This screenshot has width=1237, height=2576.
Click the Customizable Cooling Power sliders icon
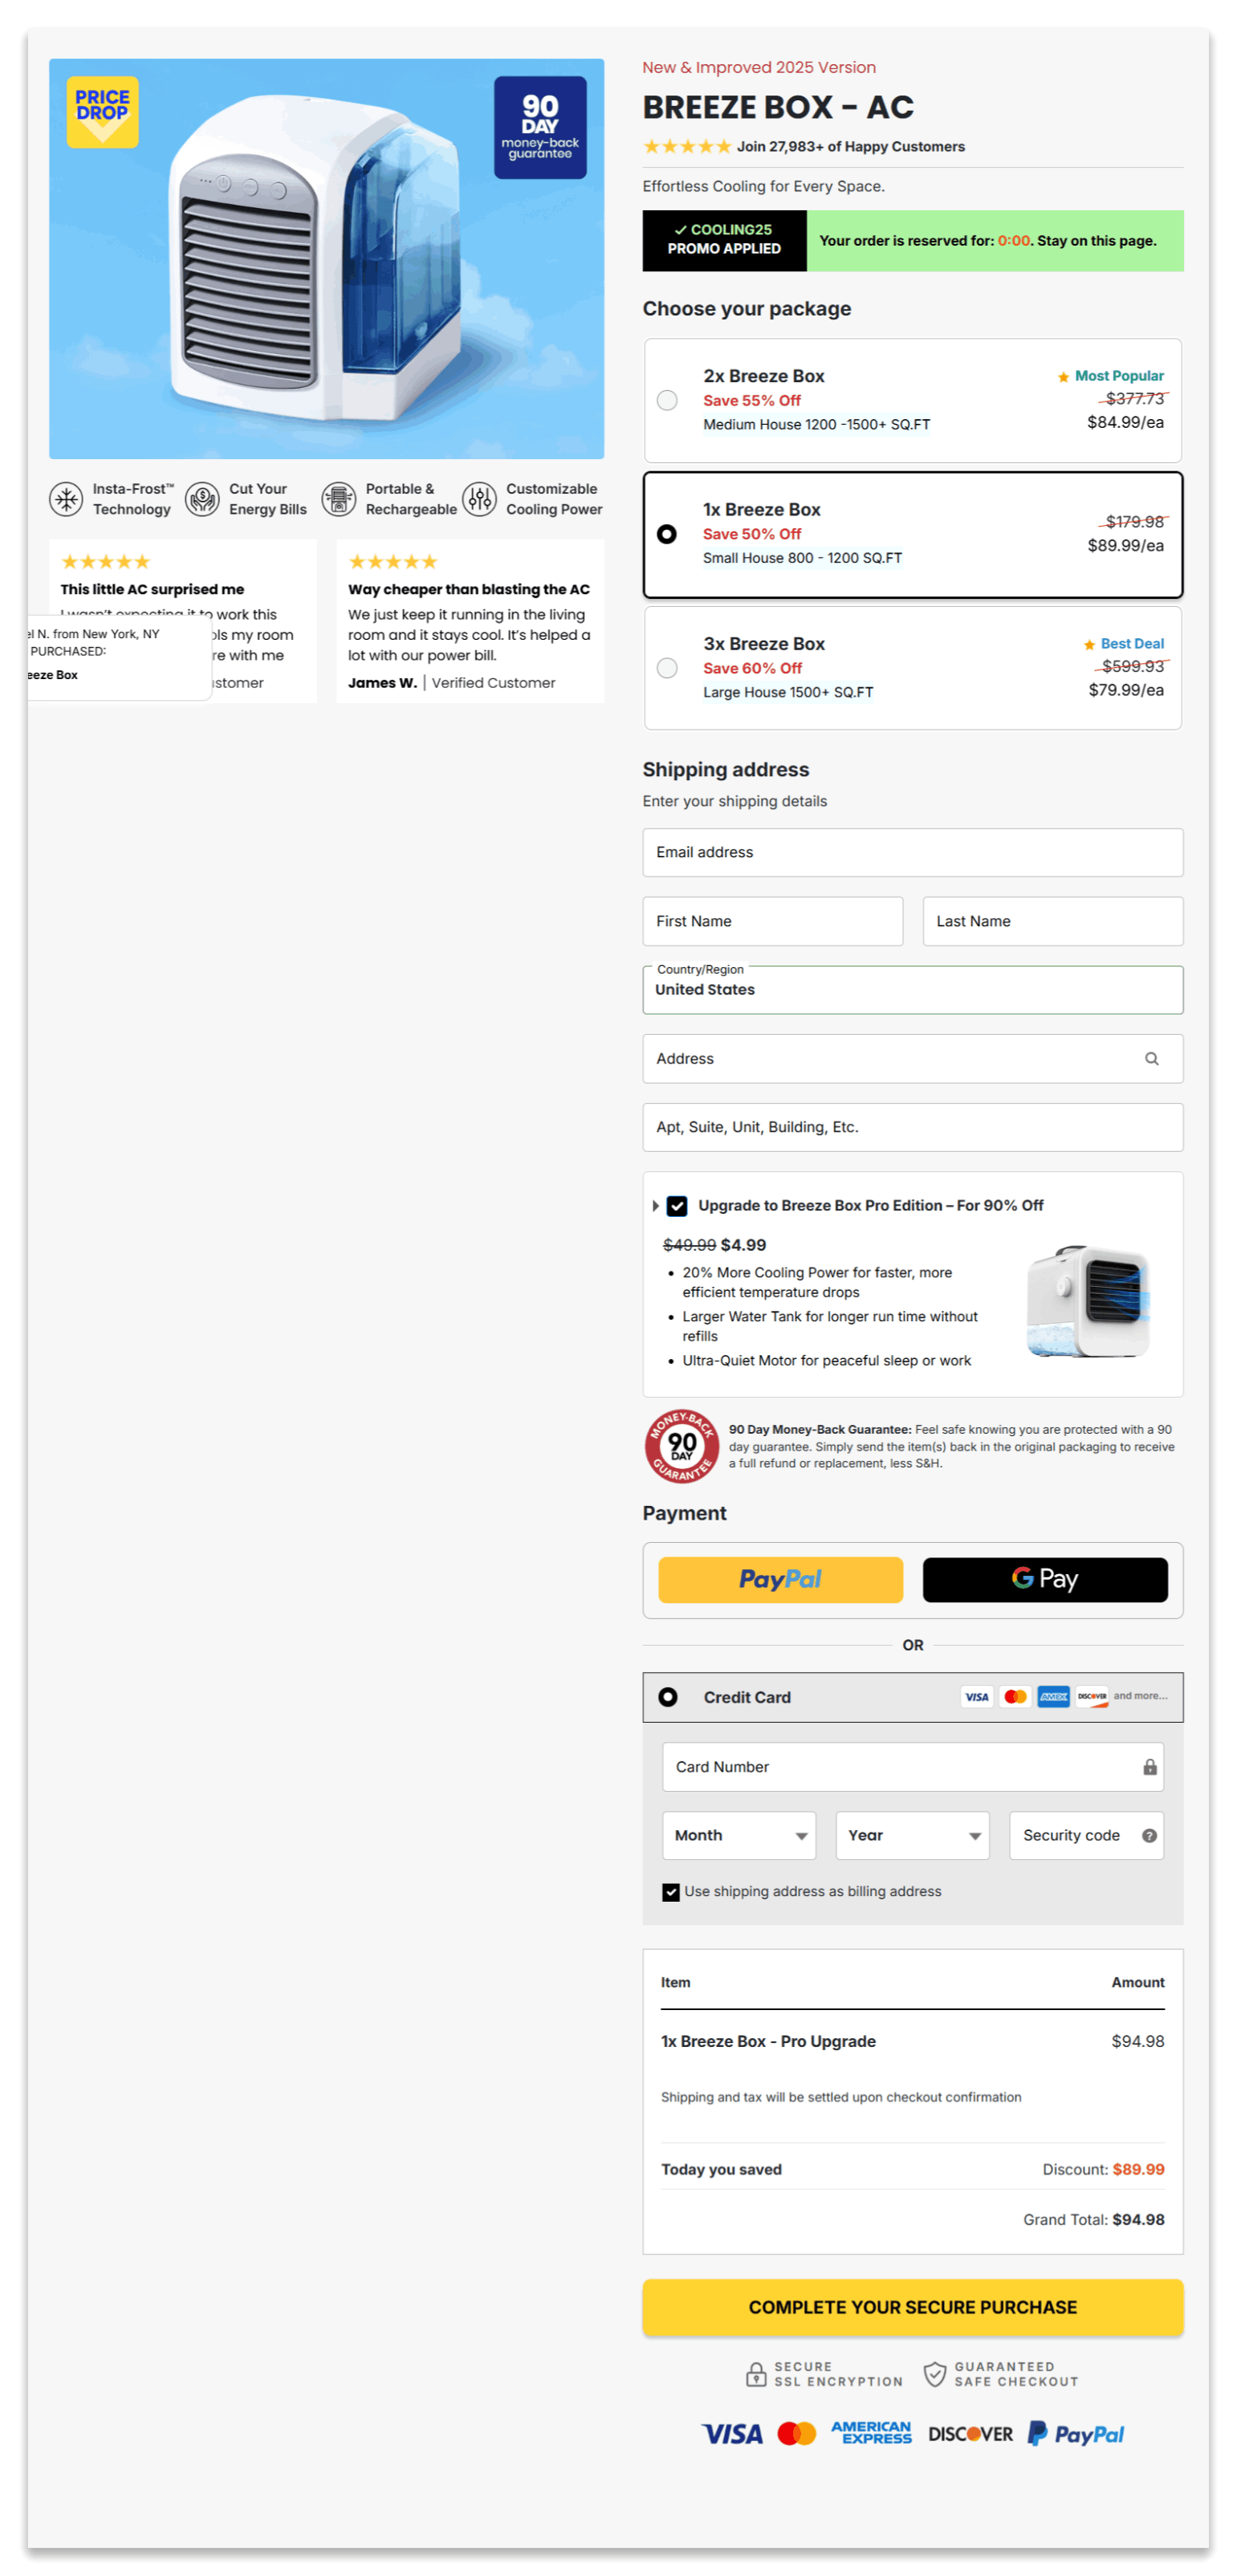479,498
